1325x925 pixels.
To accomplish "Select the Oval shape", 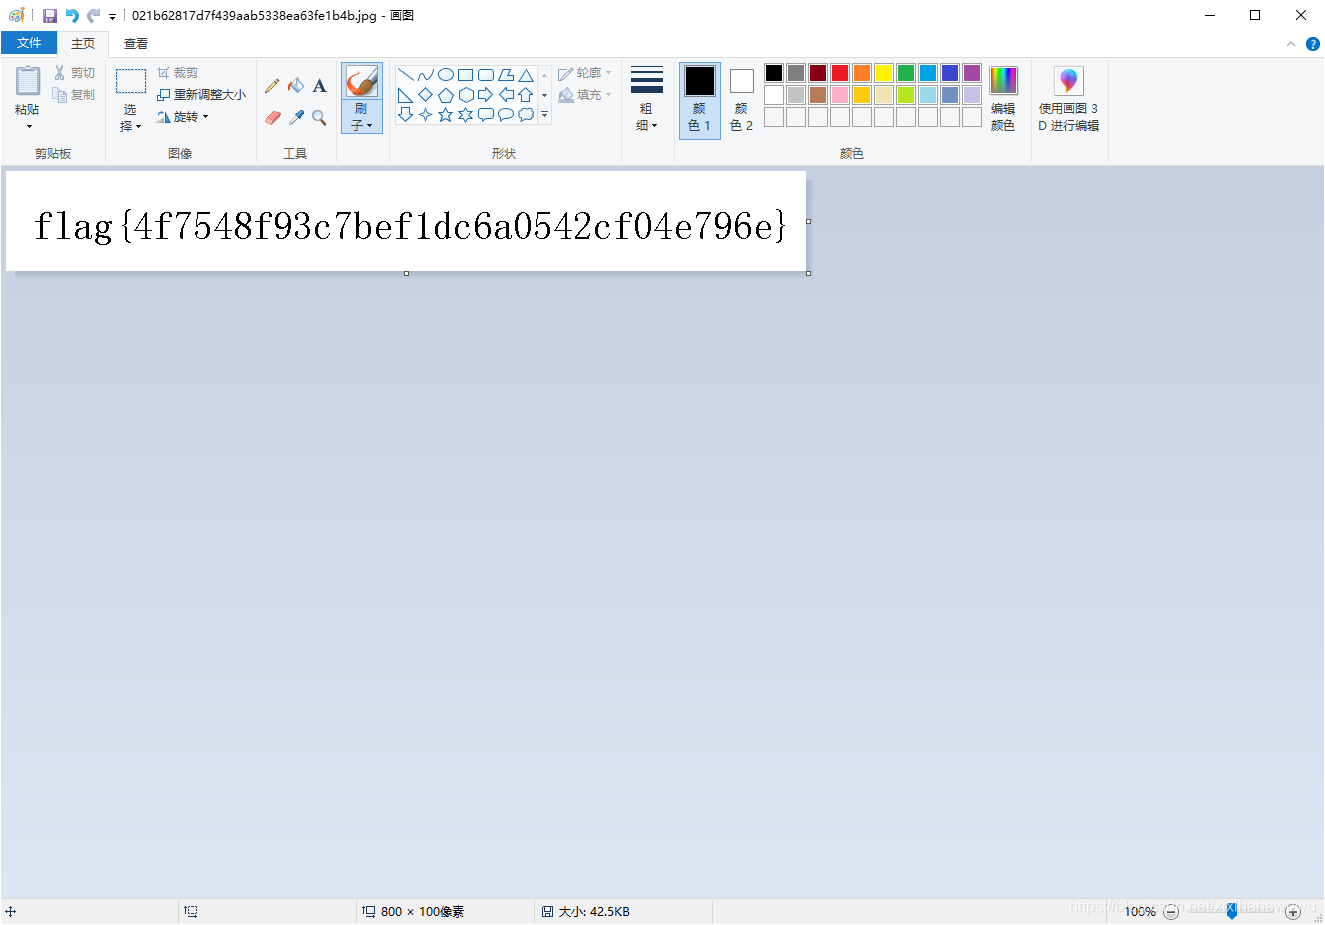I will 446,75.
